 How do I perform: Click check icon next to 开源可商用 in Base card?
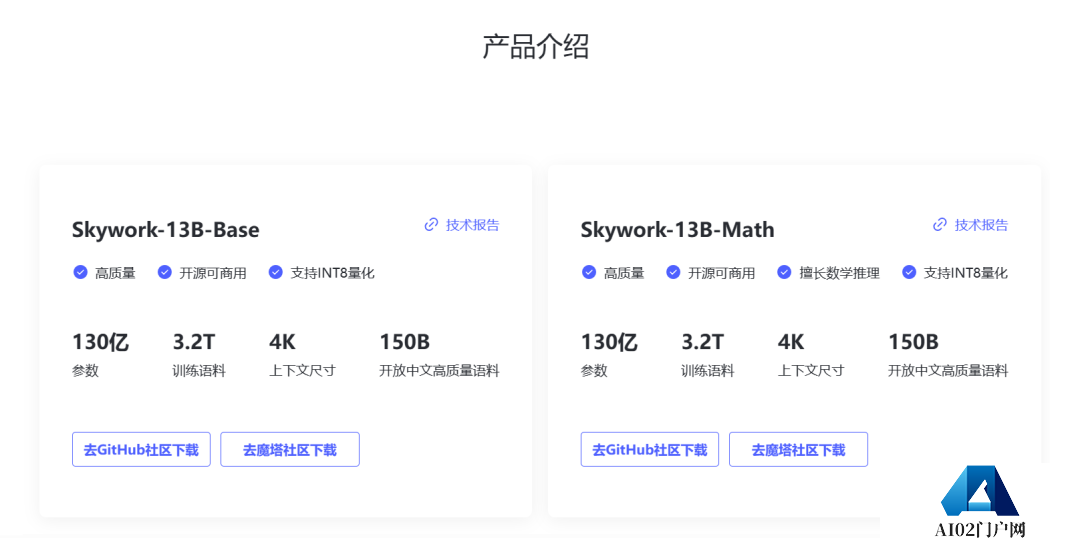coord(165,272)
